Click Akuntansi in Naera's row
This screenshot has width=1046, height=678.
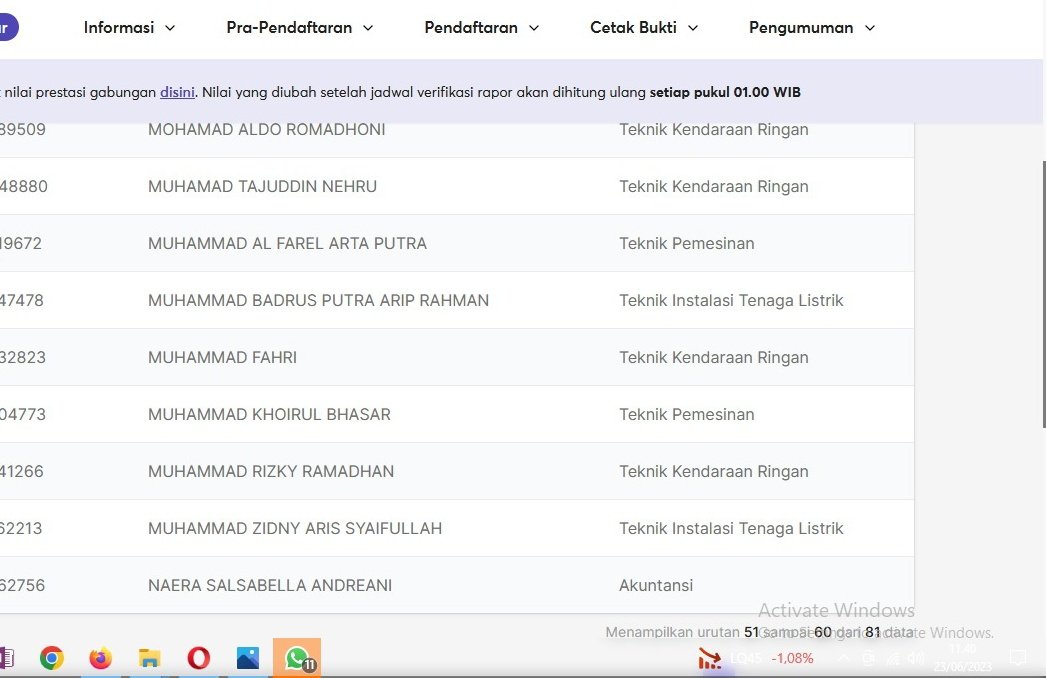click(656, 585)
